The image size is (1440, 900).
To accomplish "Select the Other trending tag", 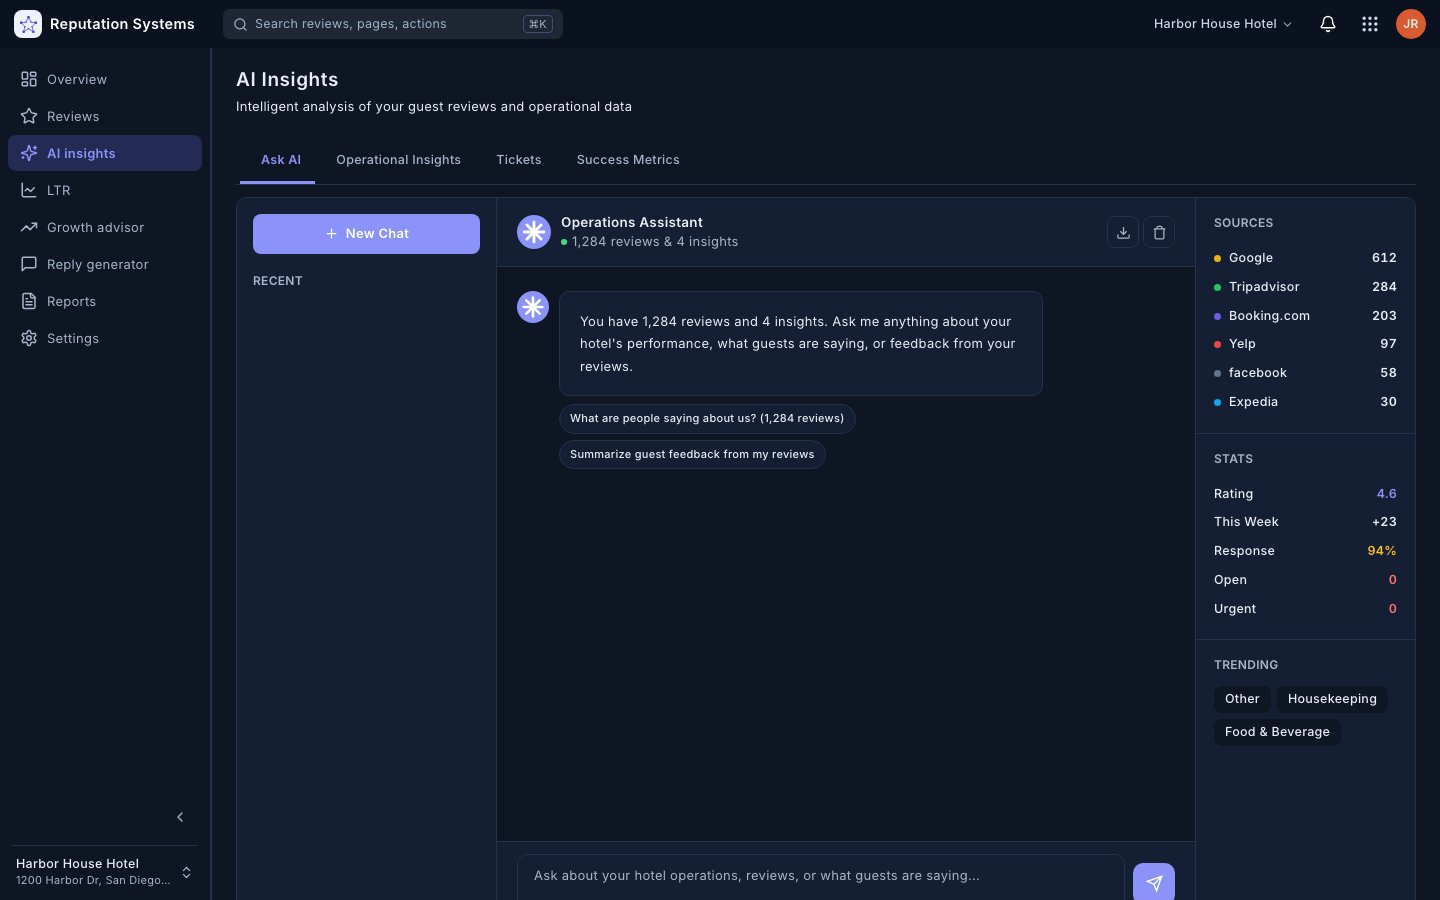I will [1242, 699].
